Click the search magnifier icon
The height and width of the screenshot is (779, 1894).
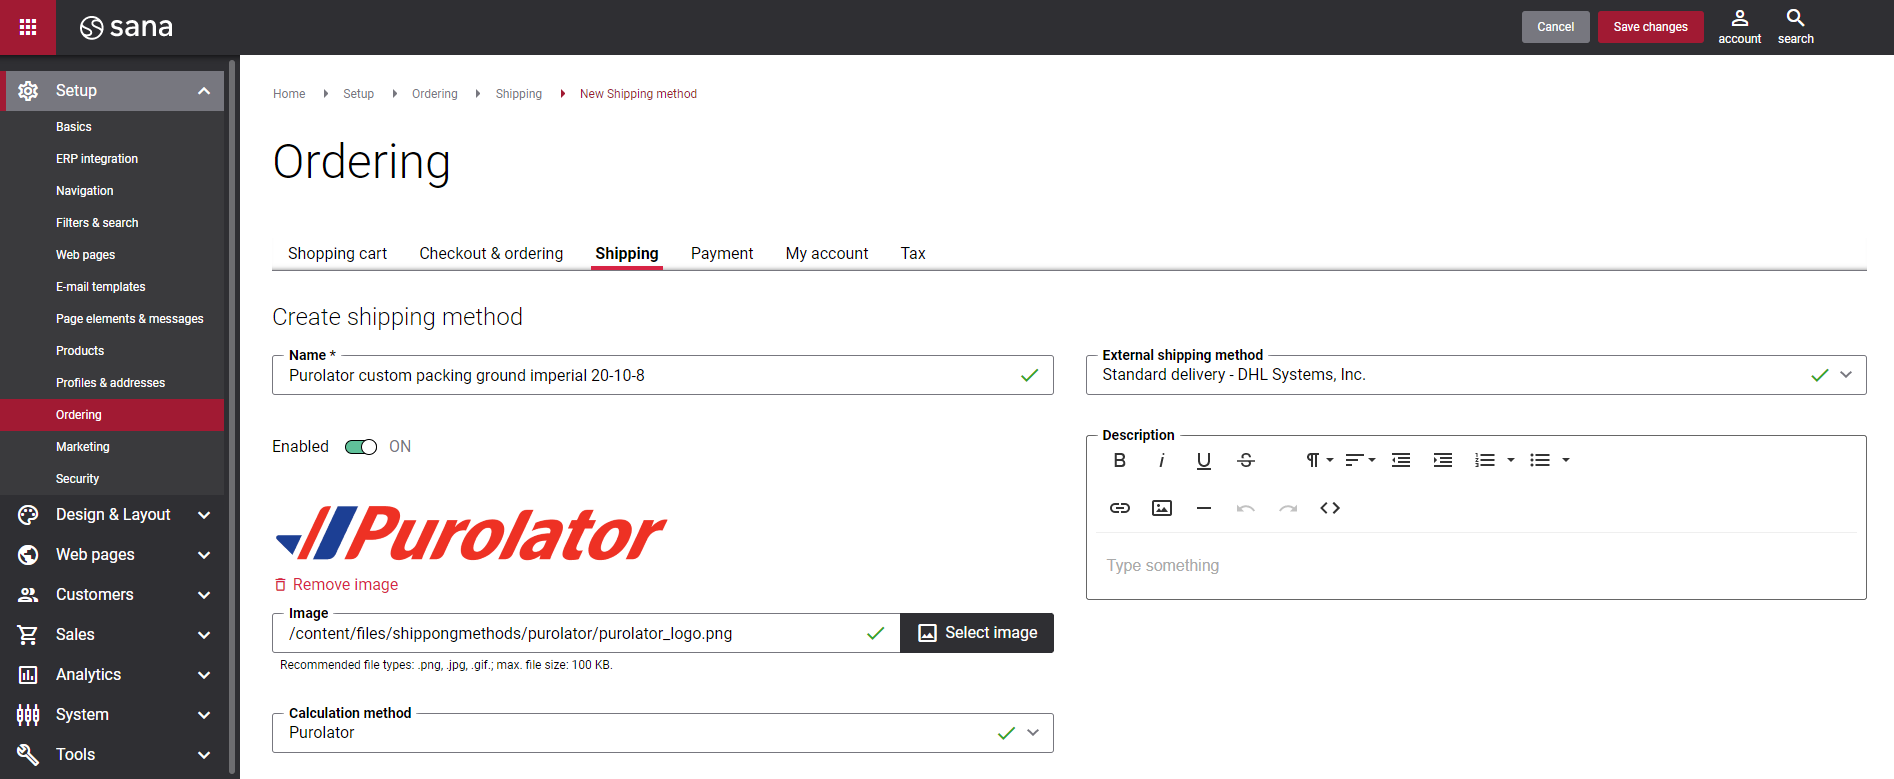[x=1795, y=18]
